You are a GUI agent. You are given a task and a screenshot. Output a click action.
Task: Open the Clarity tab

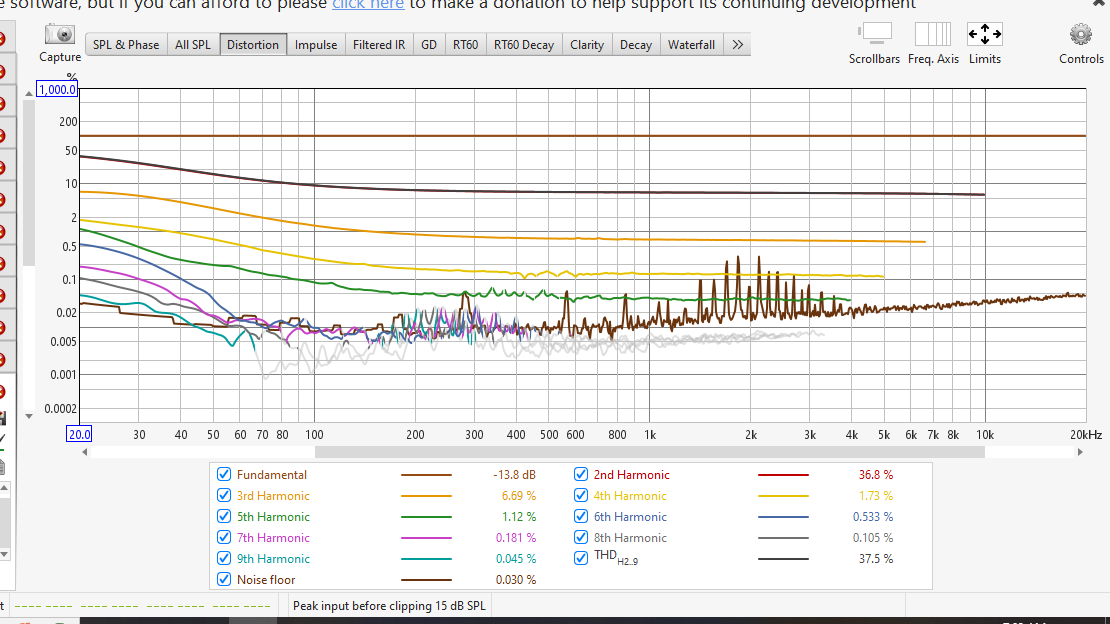[587, 45]
